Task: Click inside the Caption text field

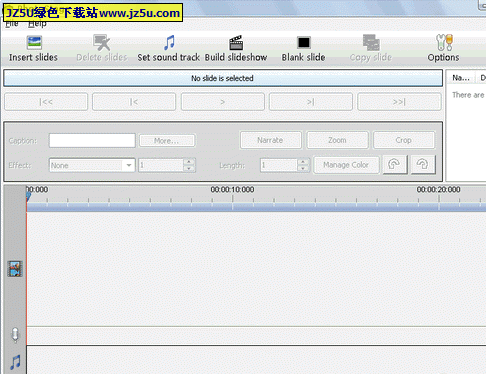Action: pos(92,140)
